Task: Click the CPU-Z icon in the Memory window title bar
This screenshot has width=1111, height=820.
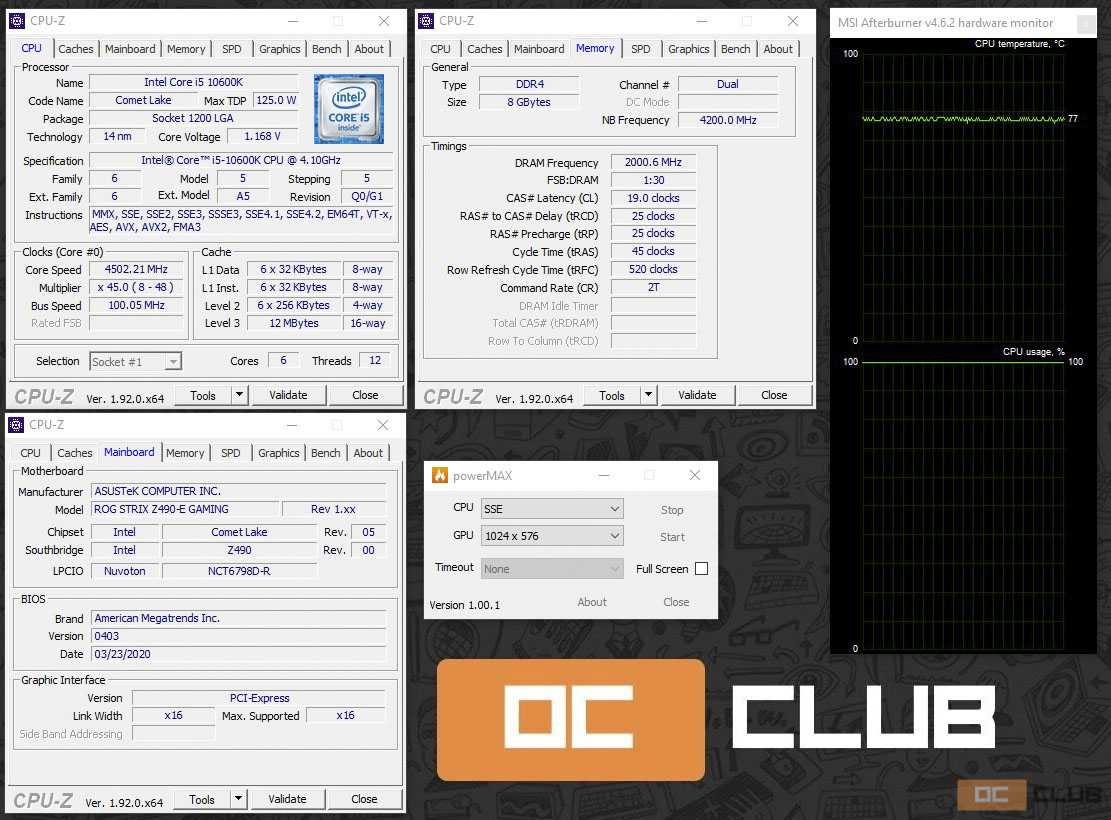Action: [426, 21]
